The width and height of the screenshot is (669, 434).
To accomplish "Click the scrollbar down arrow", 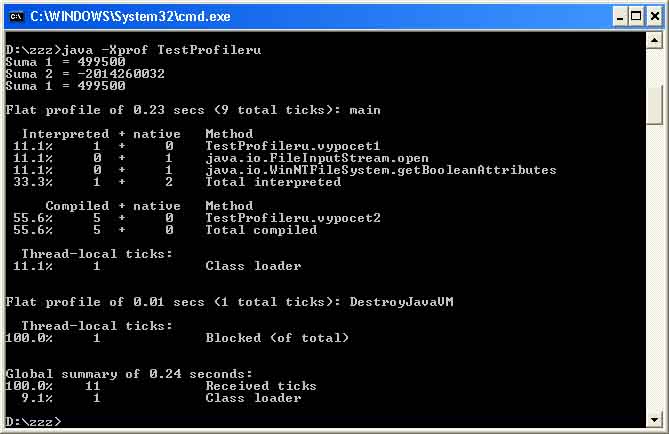I will 654,420.
